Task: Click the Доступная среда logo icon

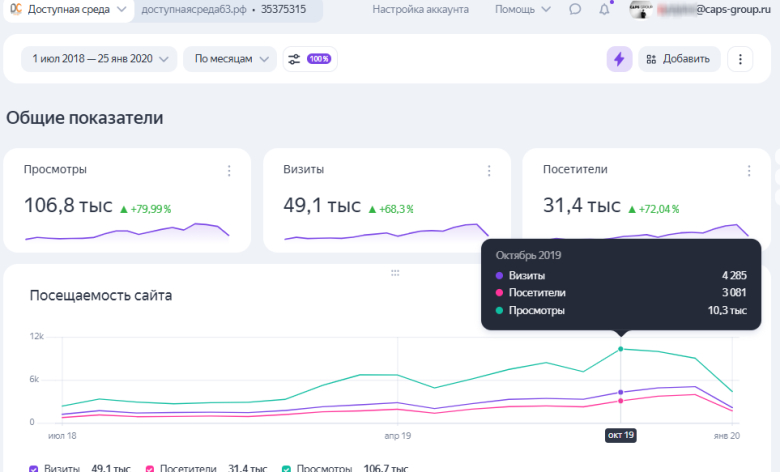Action: point(16,10)
